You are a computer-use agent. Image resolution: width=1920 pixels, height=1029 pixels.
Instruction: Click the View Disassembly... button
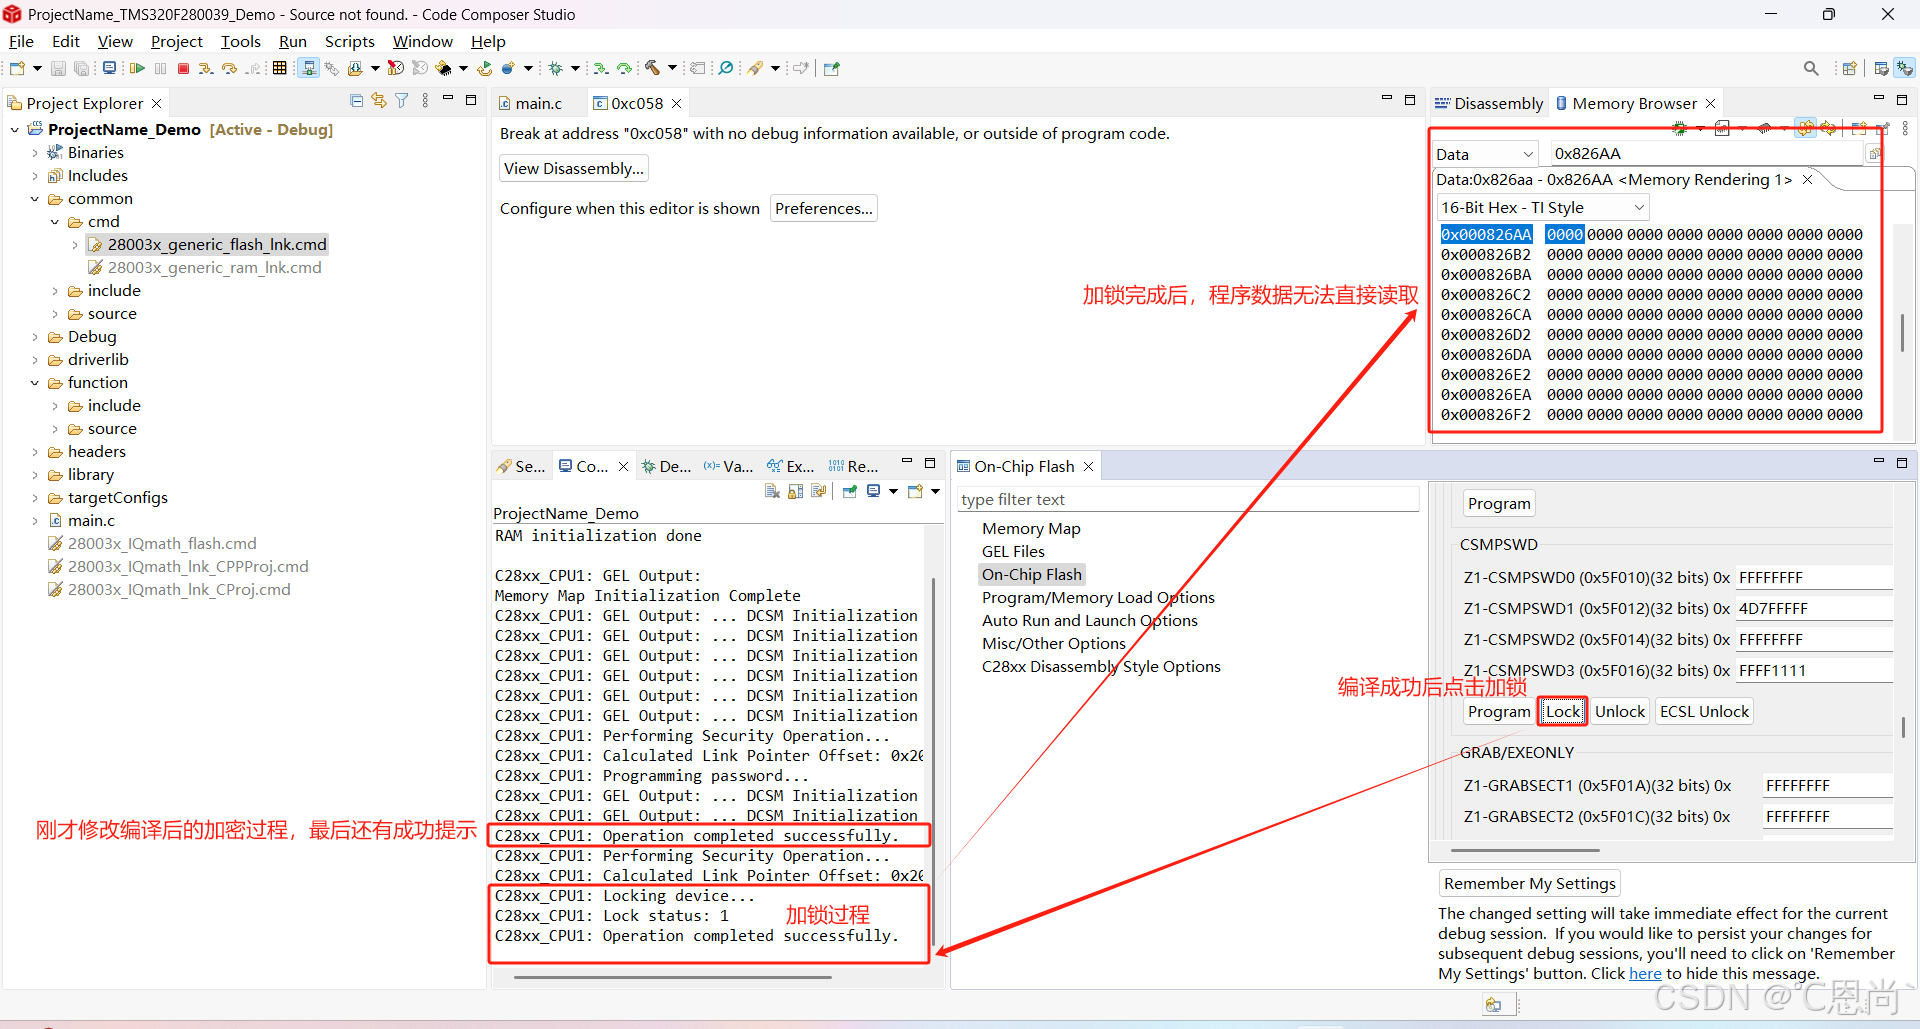(574, 168)
